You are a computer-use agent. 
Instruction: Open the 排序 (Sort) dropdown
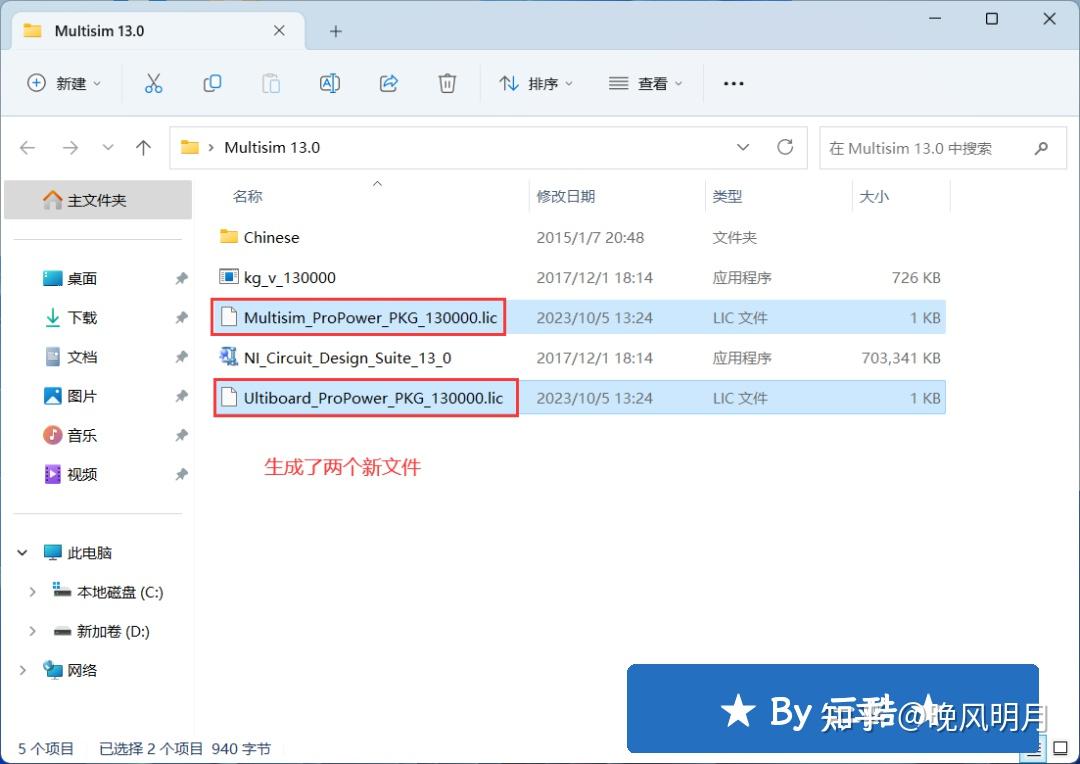pos(536,83)
